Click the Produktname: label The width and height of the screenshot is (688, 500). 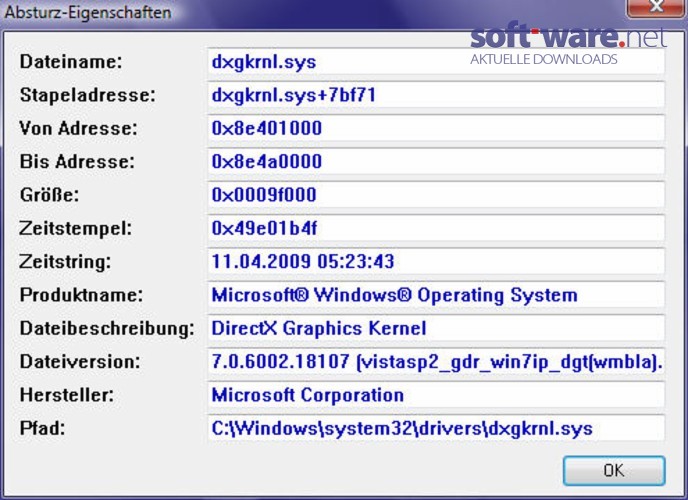click(x=82, y=295)
